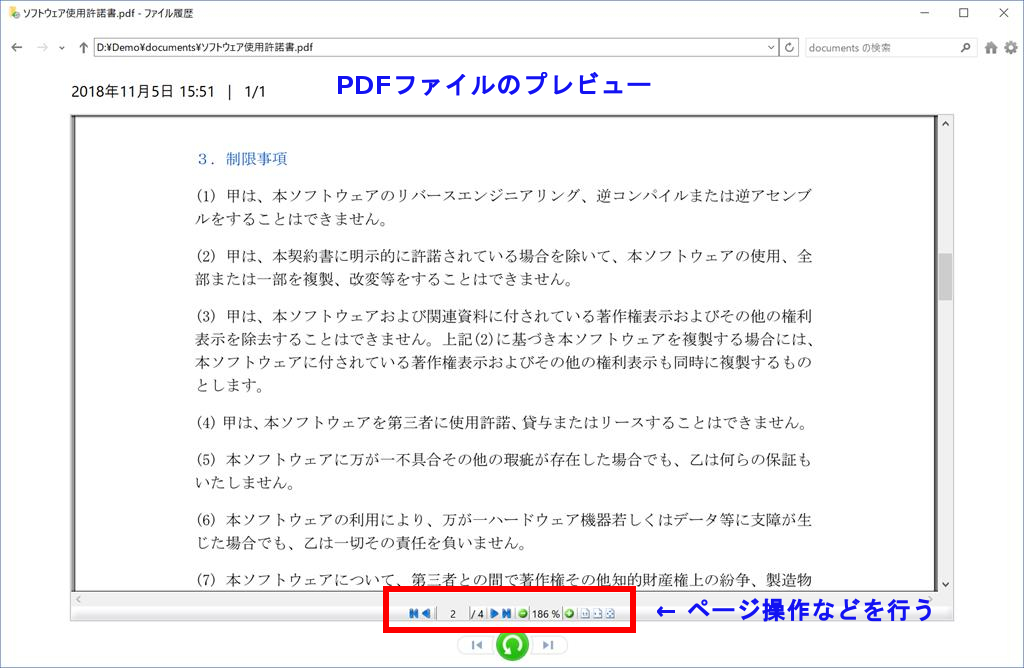The height and width of the screenshot is (668, 1024).
Task: Jump to last PDF page
Action: [x=507, y=613]
